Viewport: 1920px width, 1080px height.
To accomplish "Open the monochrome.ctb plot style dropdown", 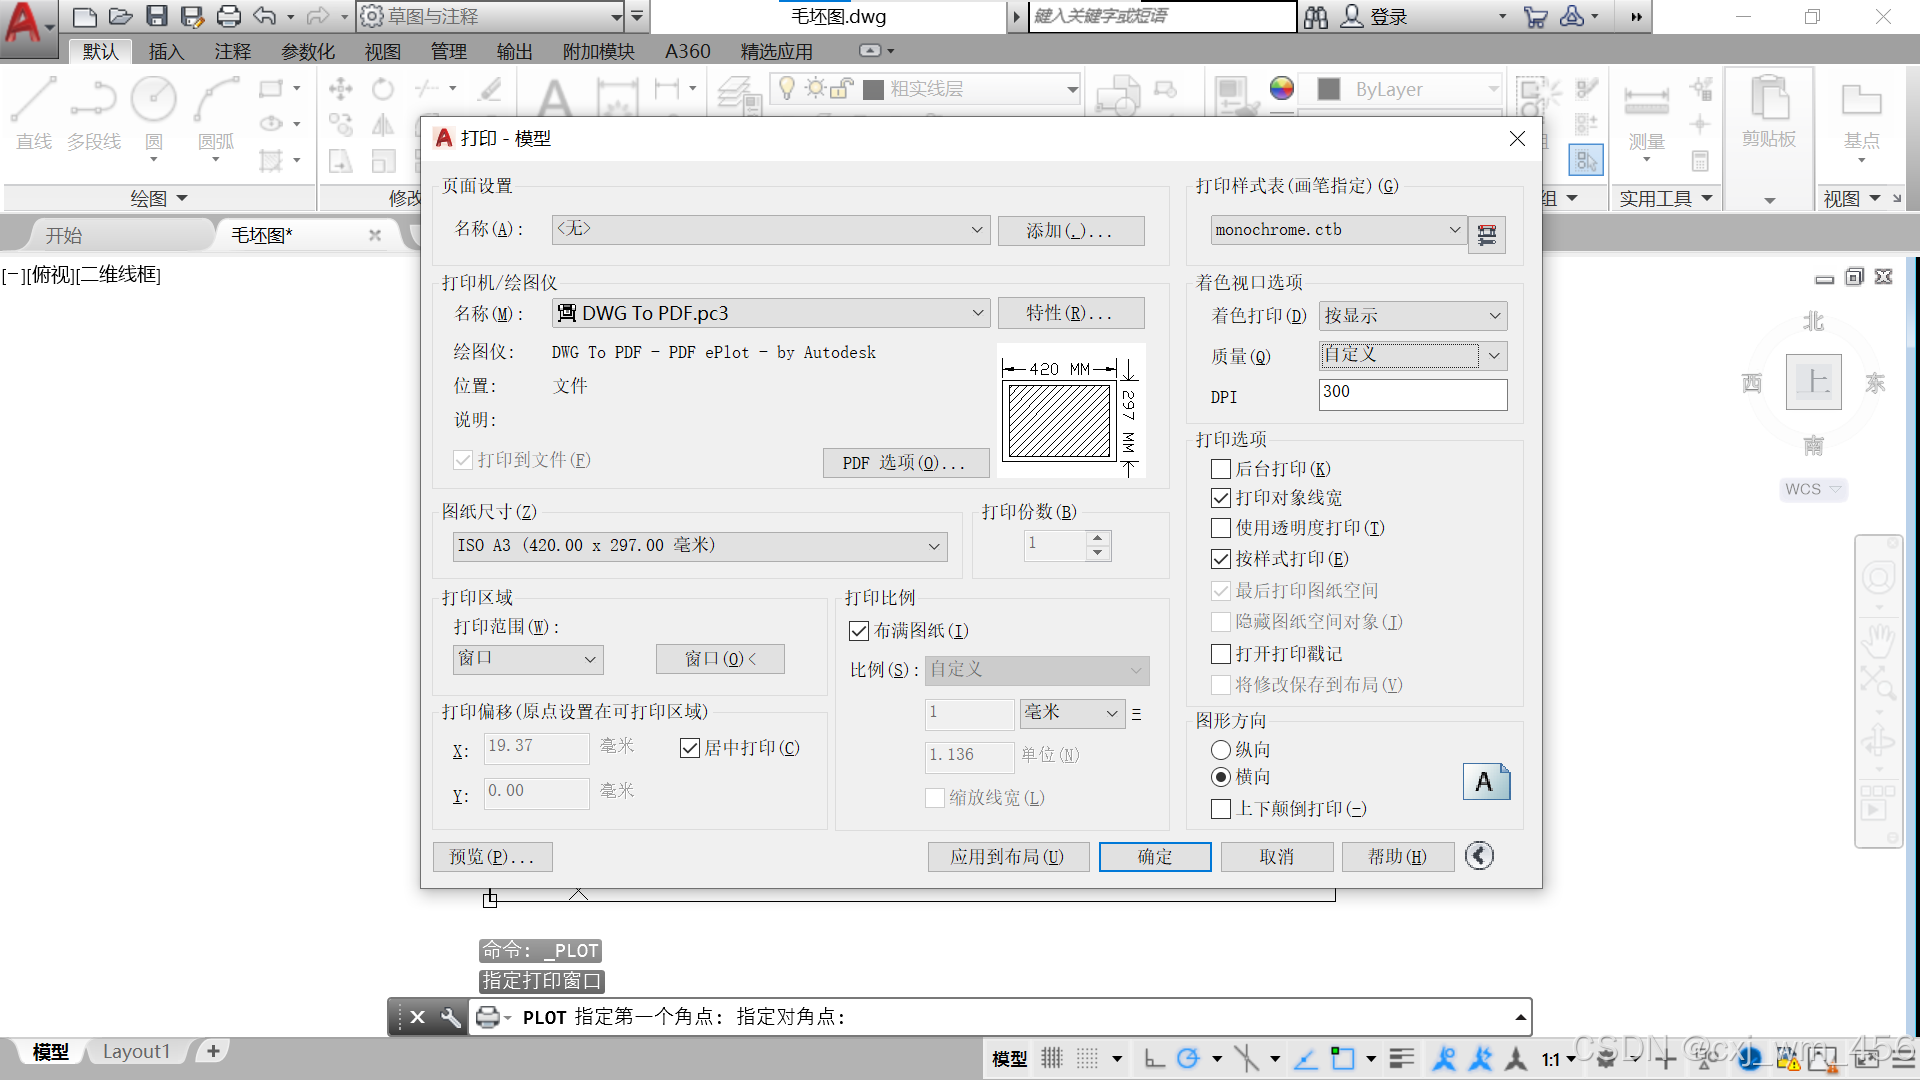I will coord(1454,230).
